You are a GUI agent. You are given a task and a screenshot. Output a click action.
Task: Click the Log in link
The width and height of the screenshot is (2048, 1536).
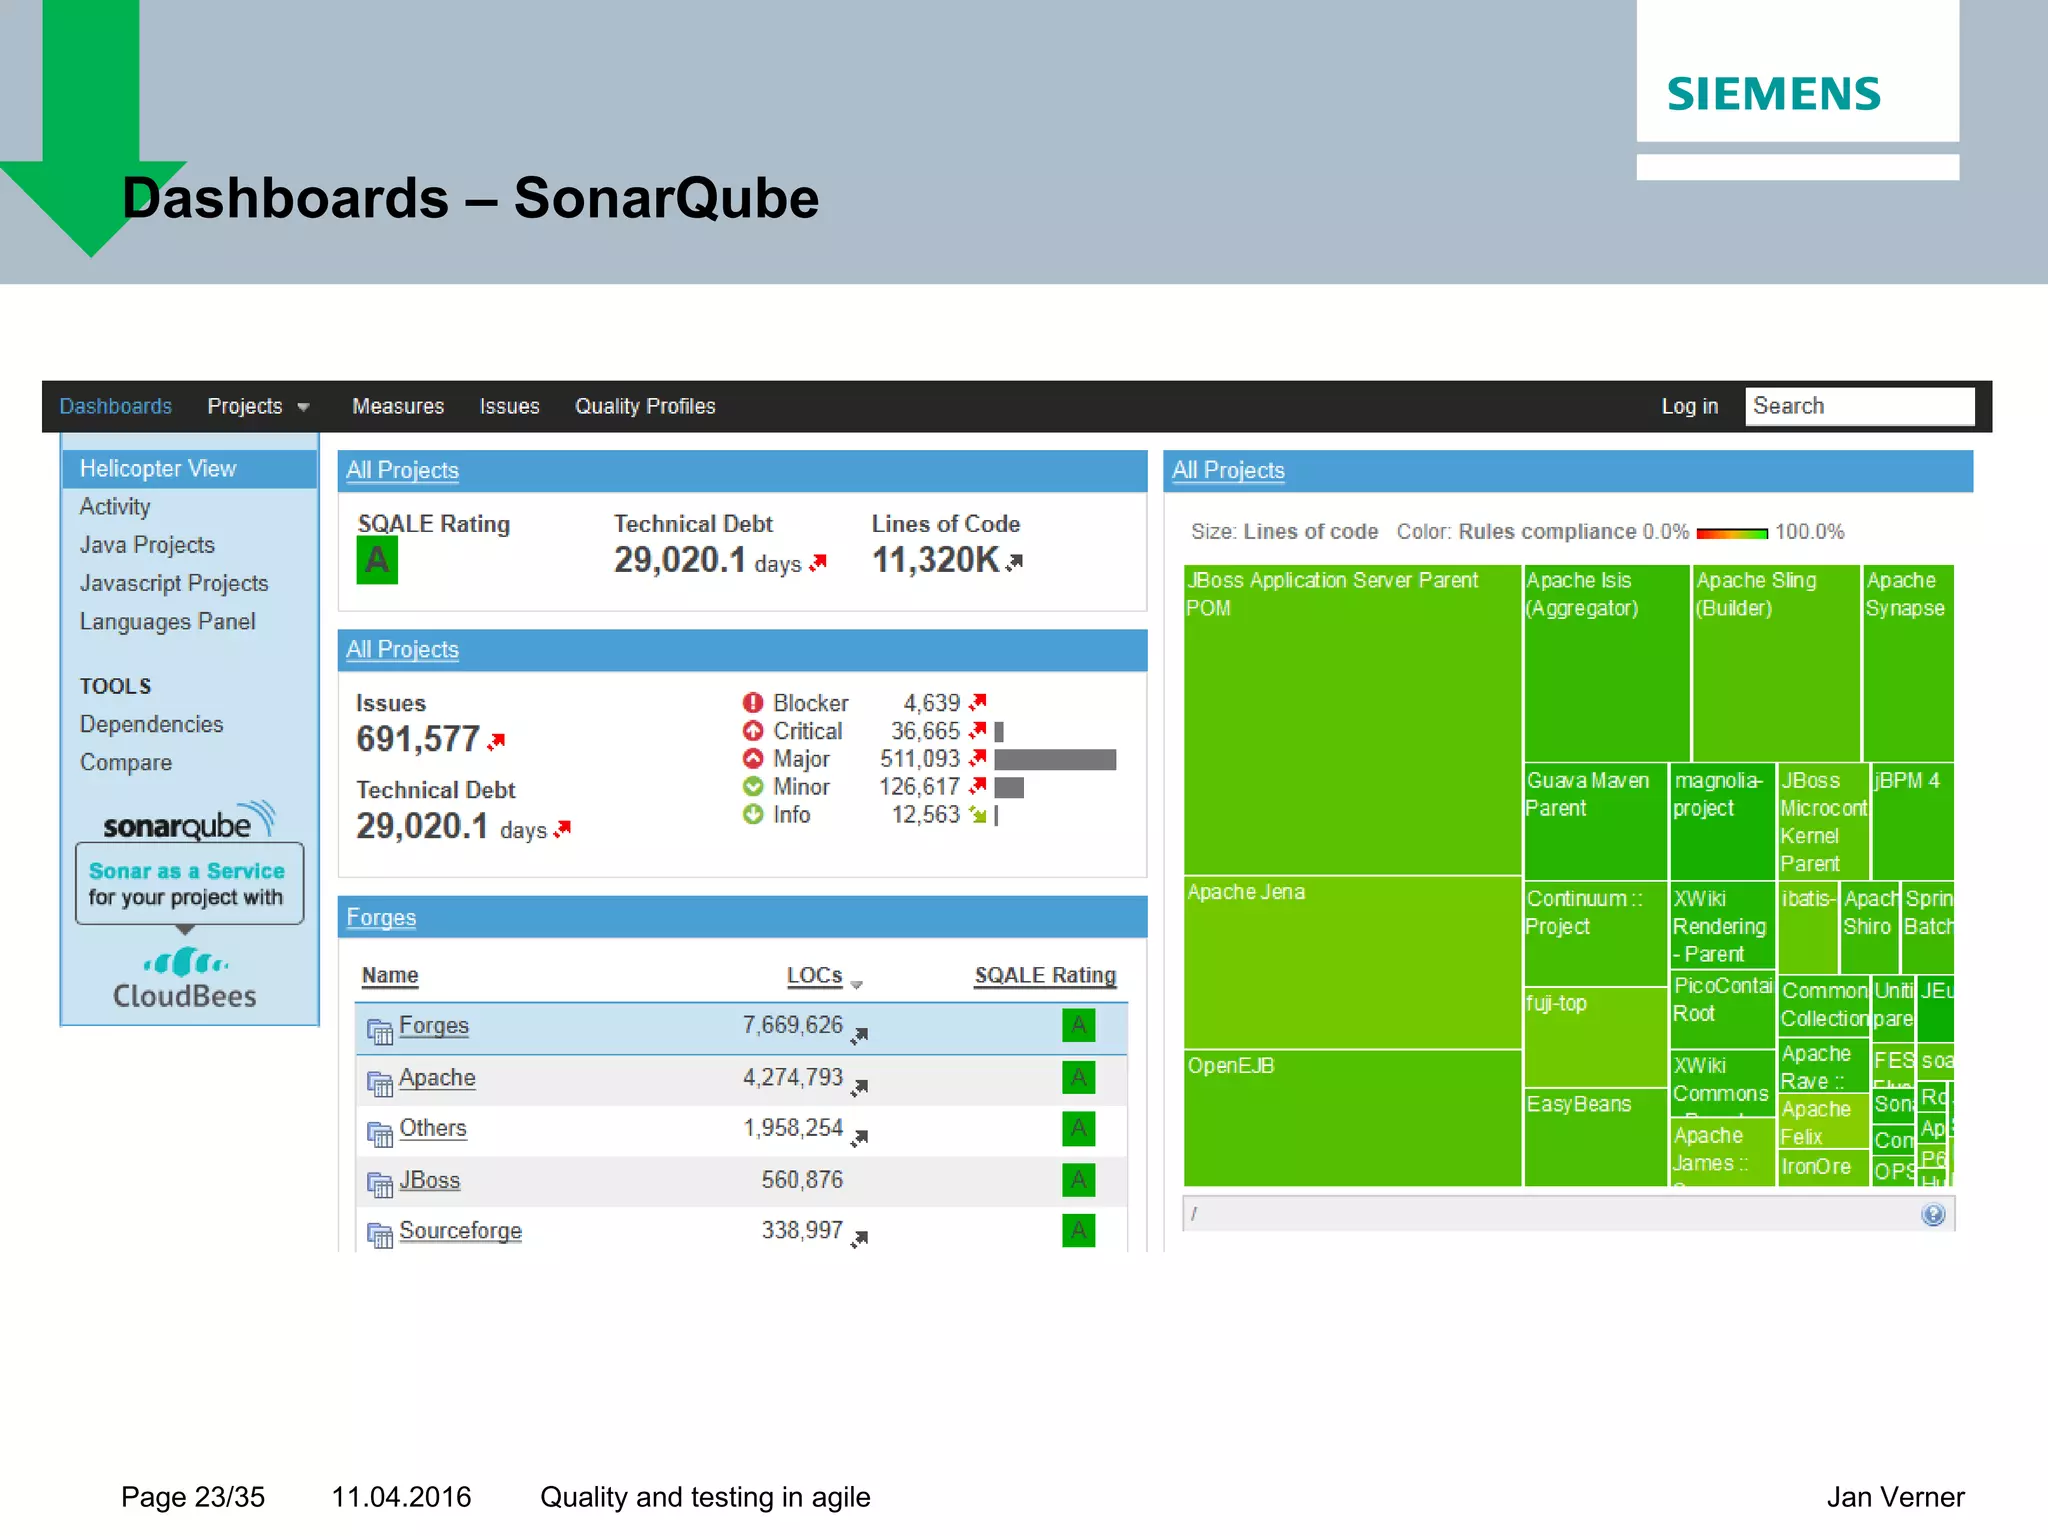tap(1689, 406)
